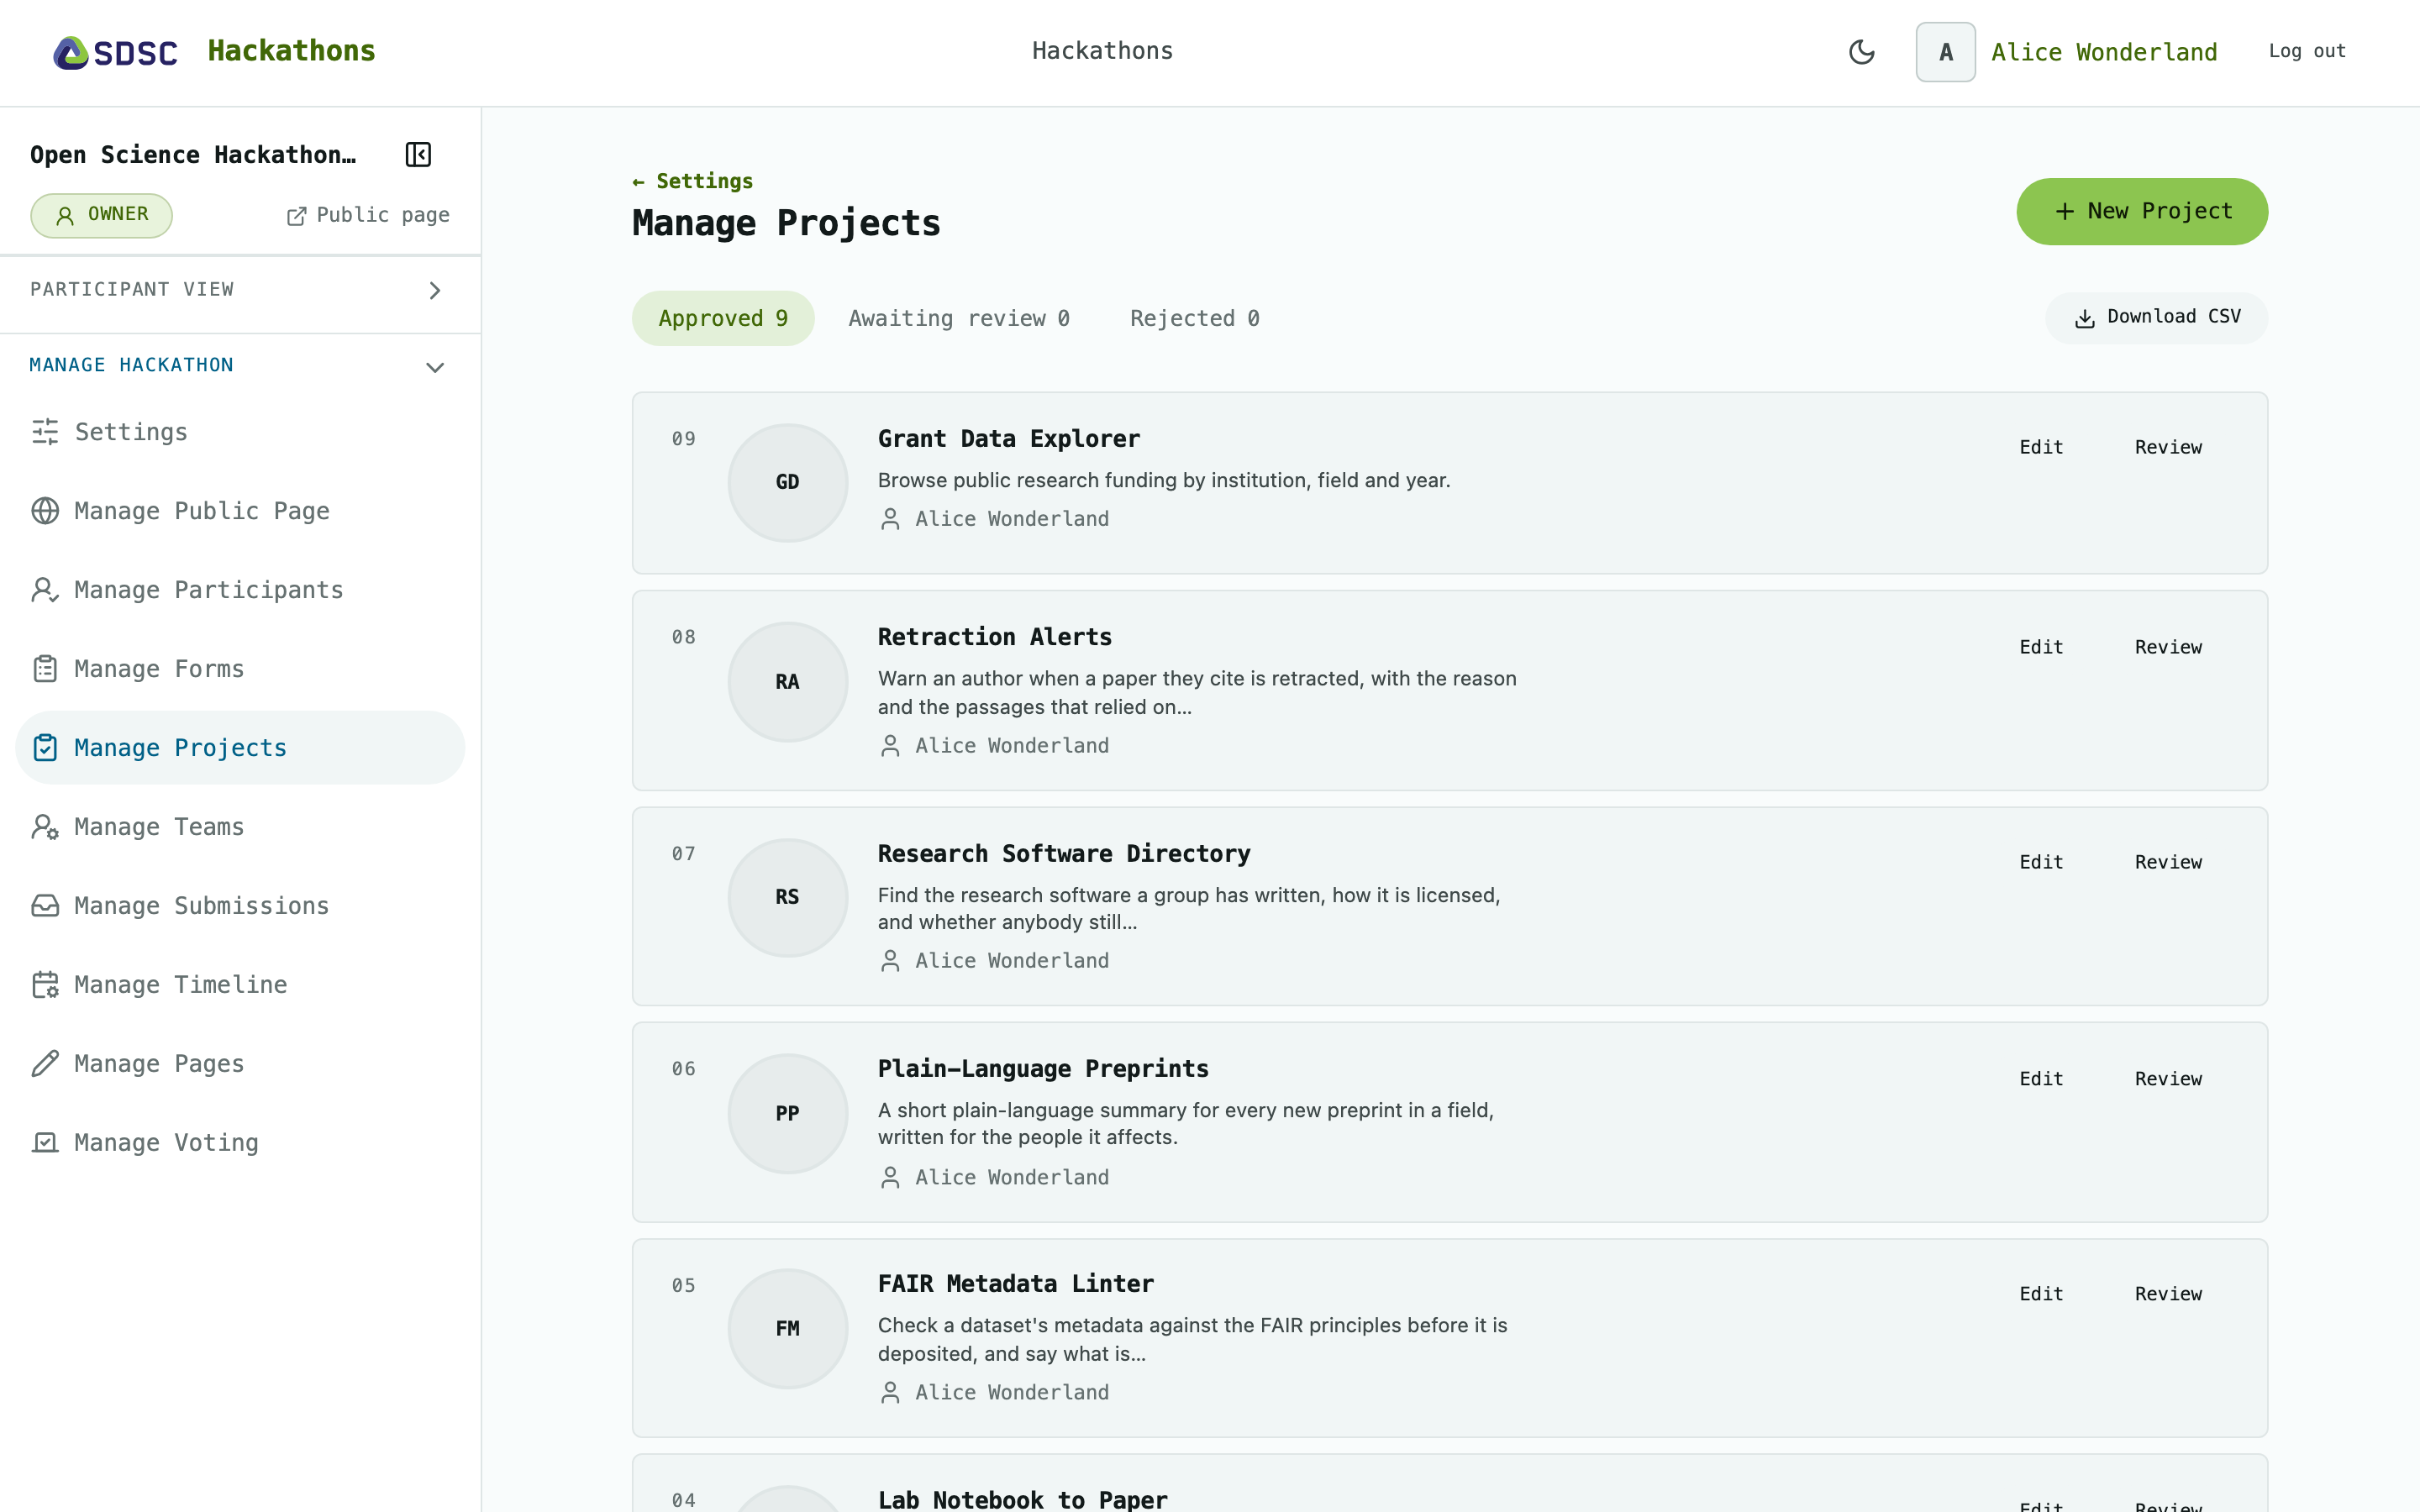Open Manage Teams
2420x1512 pixels.
tap(240, 827)
